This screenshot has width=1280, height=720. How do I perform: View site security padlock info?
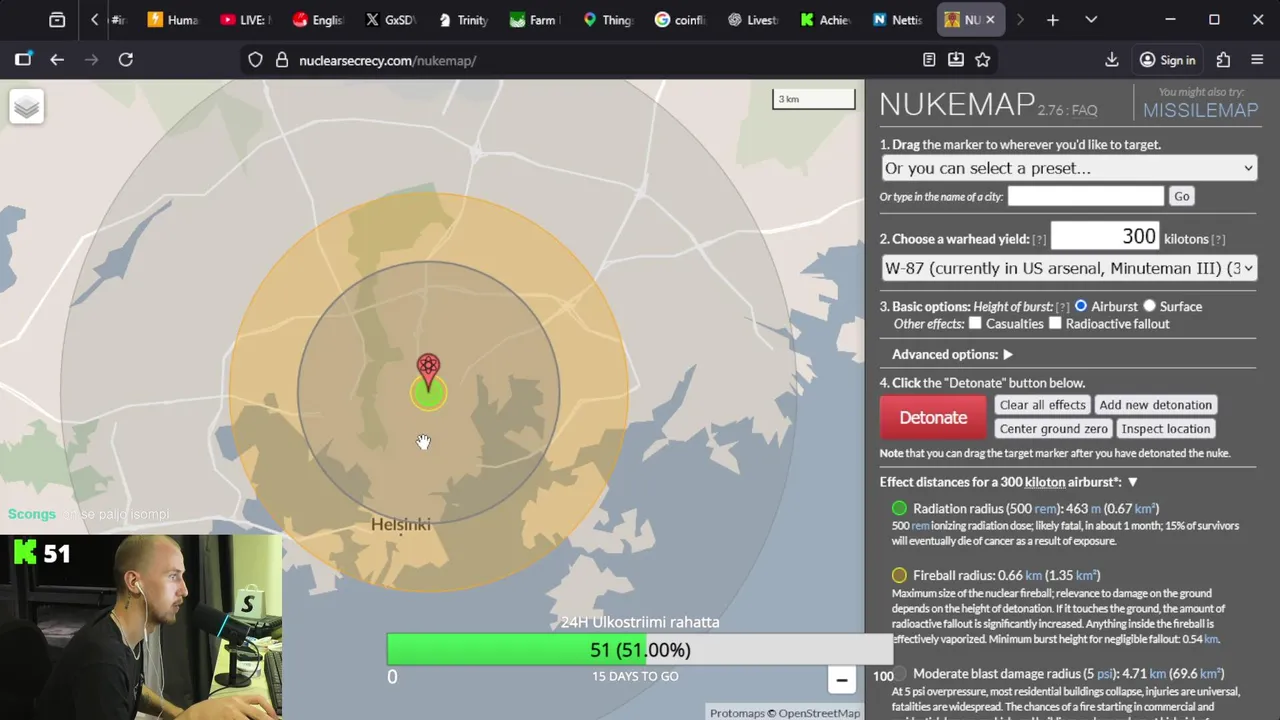click(x=281, y=60)
